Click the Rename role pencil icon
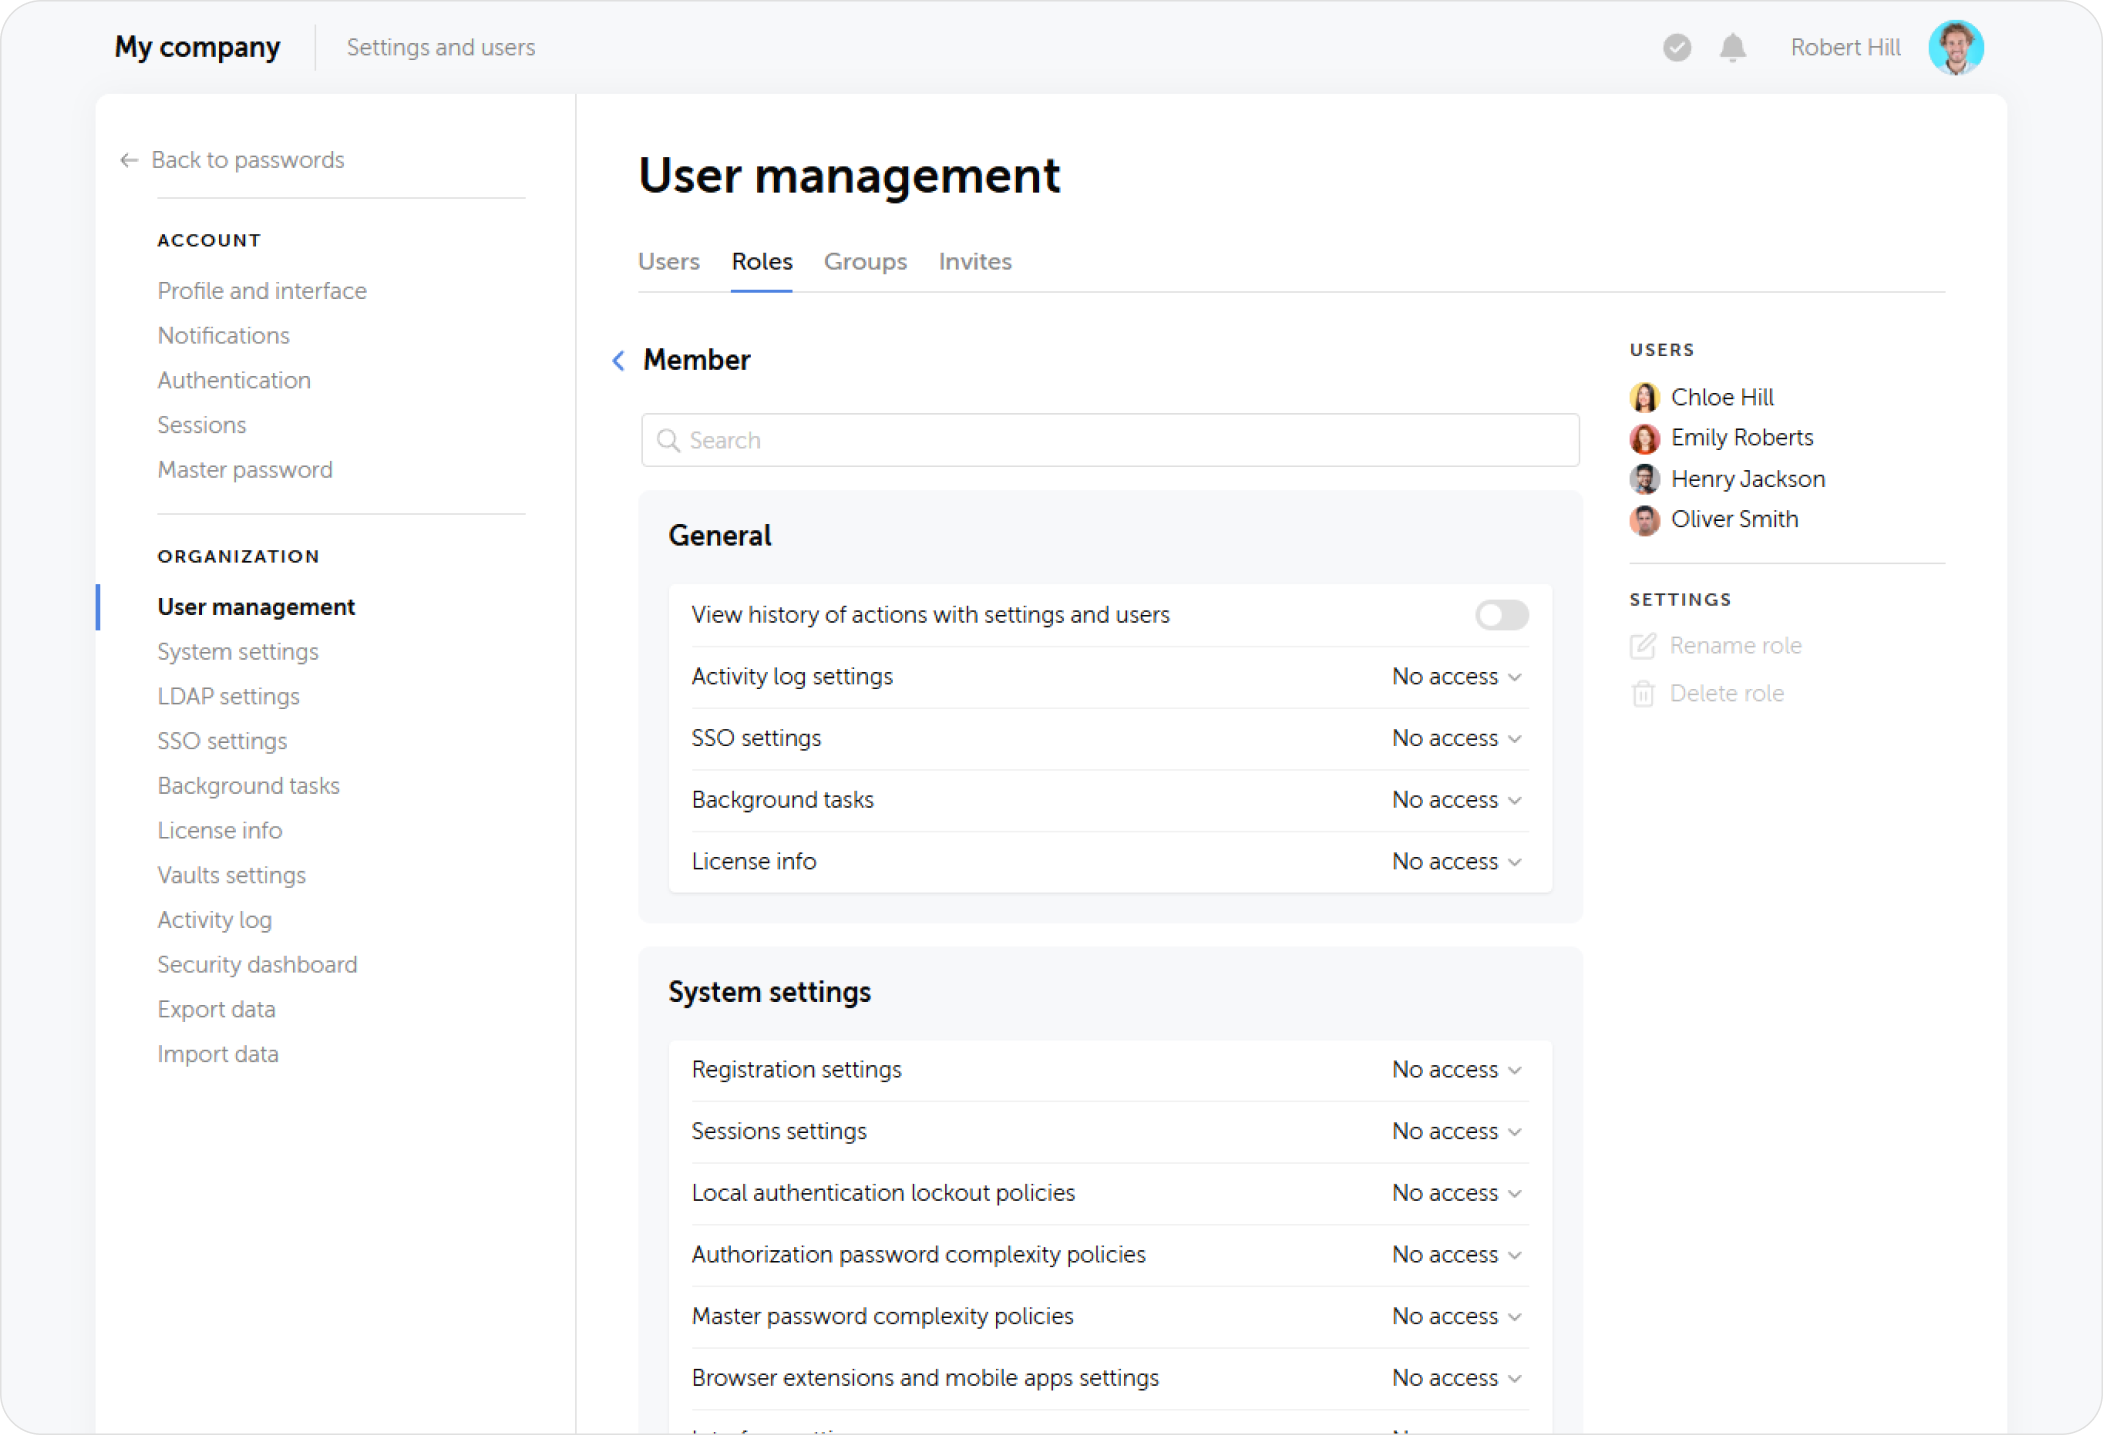 (x=1643, y=646)
